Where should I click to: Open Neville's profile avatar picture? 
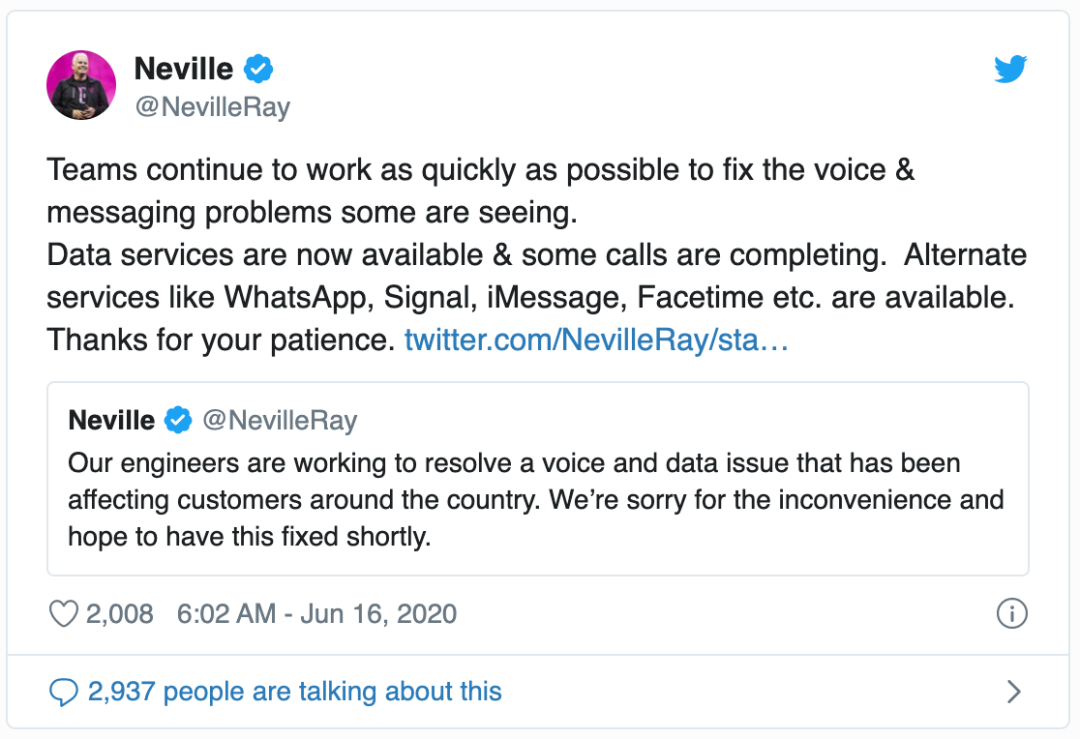pos(81,85)
